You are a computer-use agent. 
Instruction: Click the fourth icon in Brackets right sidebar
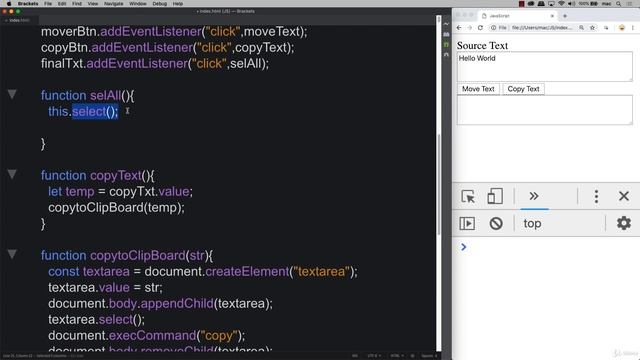coord(447,55)
